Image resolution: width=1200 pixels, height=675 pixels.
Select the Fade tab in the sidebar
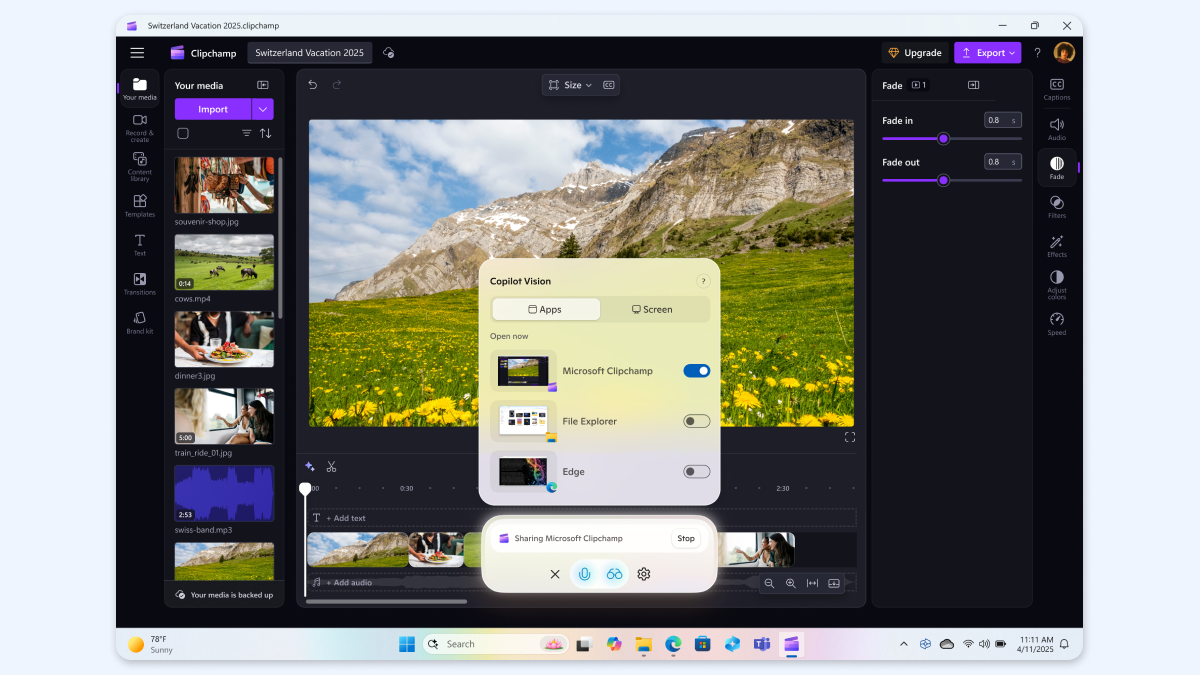(x=1056, y=168)
